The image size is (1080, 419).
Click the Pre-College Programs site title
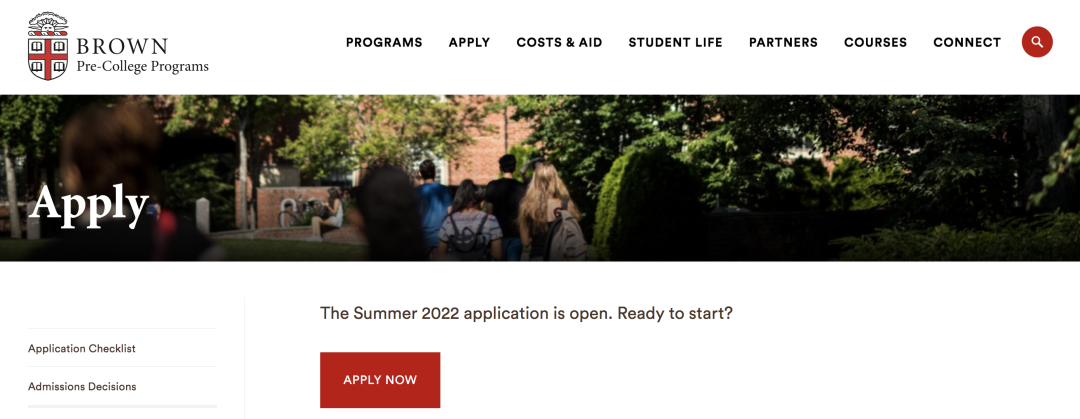[142, 67]
